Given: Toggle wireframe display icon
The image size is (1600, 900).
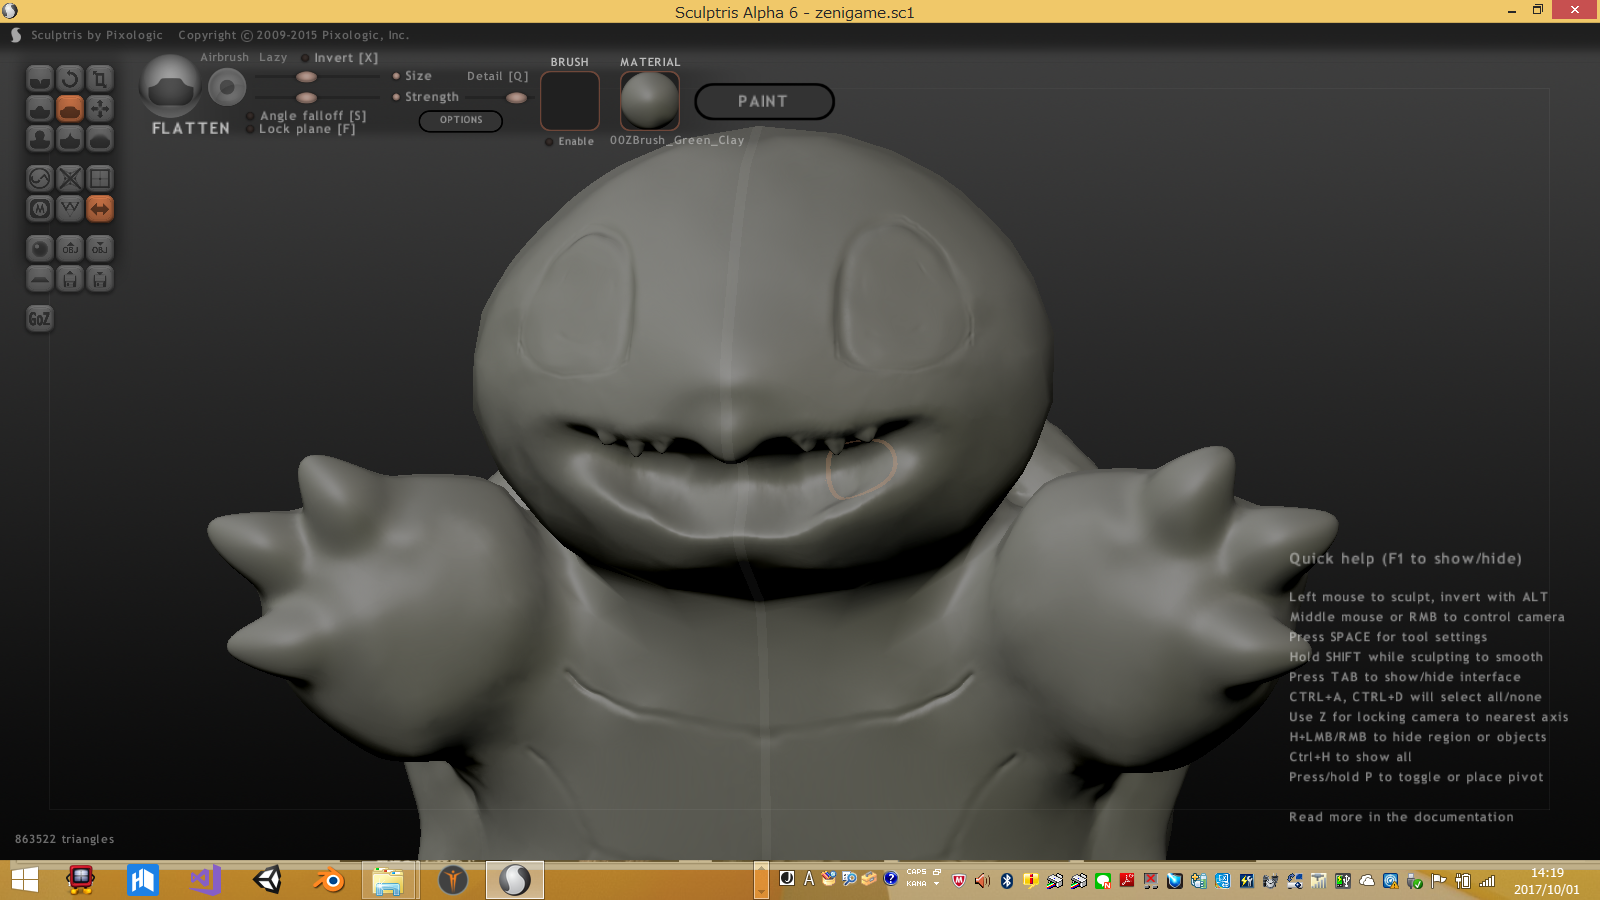Looking at the screenshot, I should (70, 209).
